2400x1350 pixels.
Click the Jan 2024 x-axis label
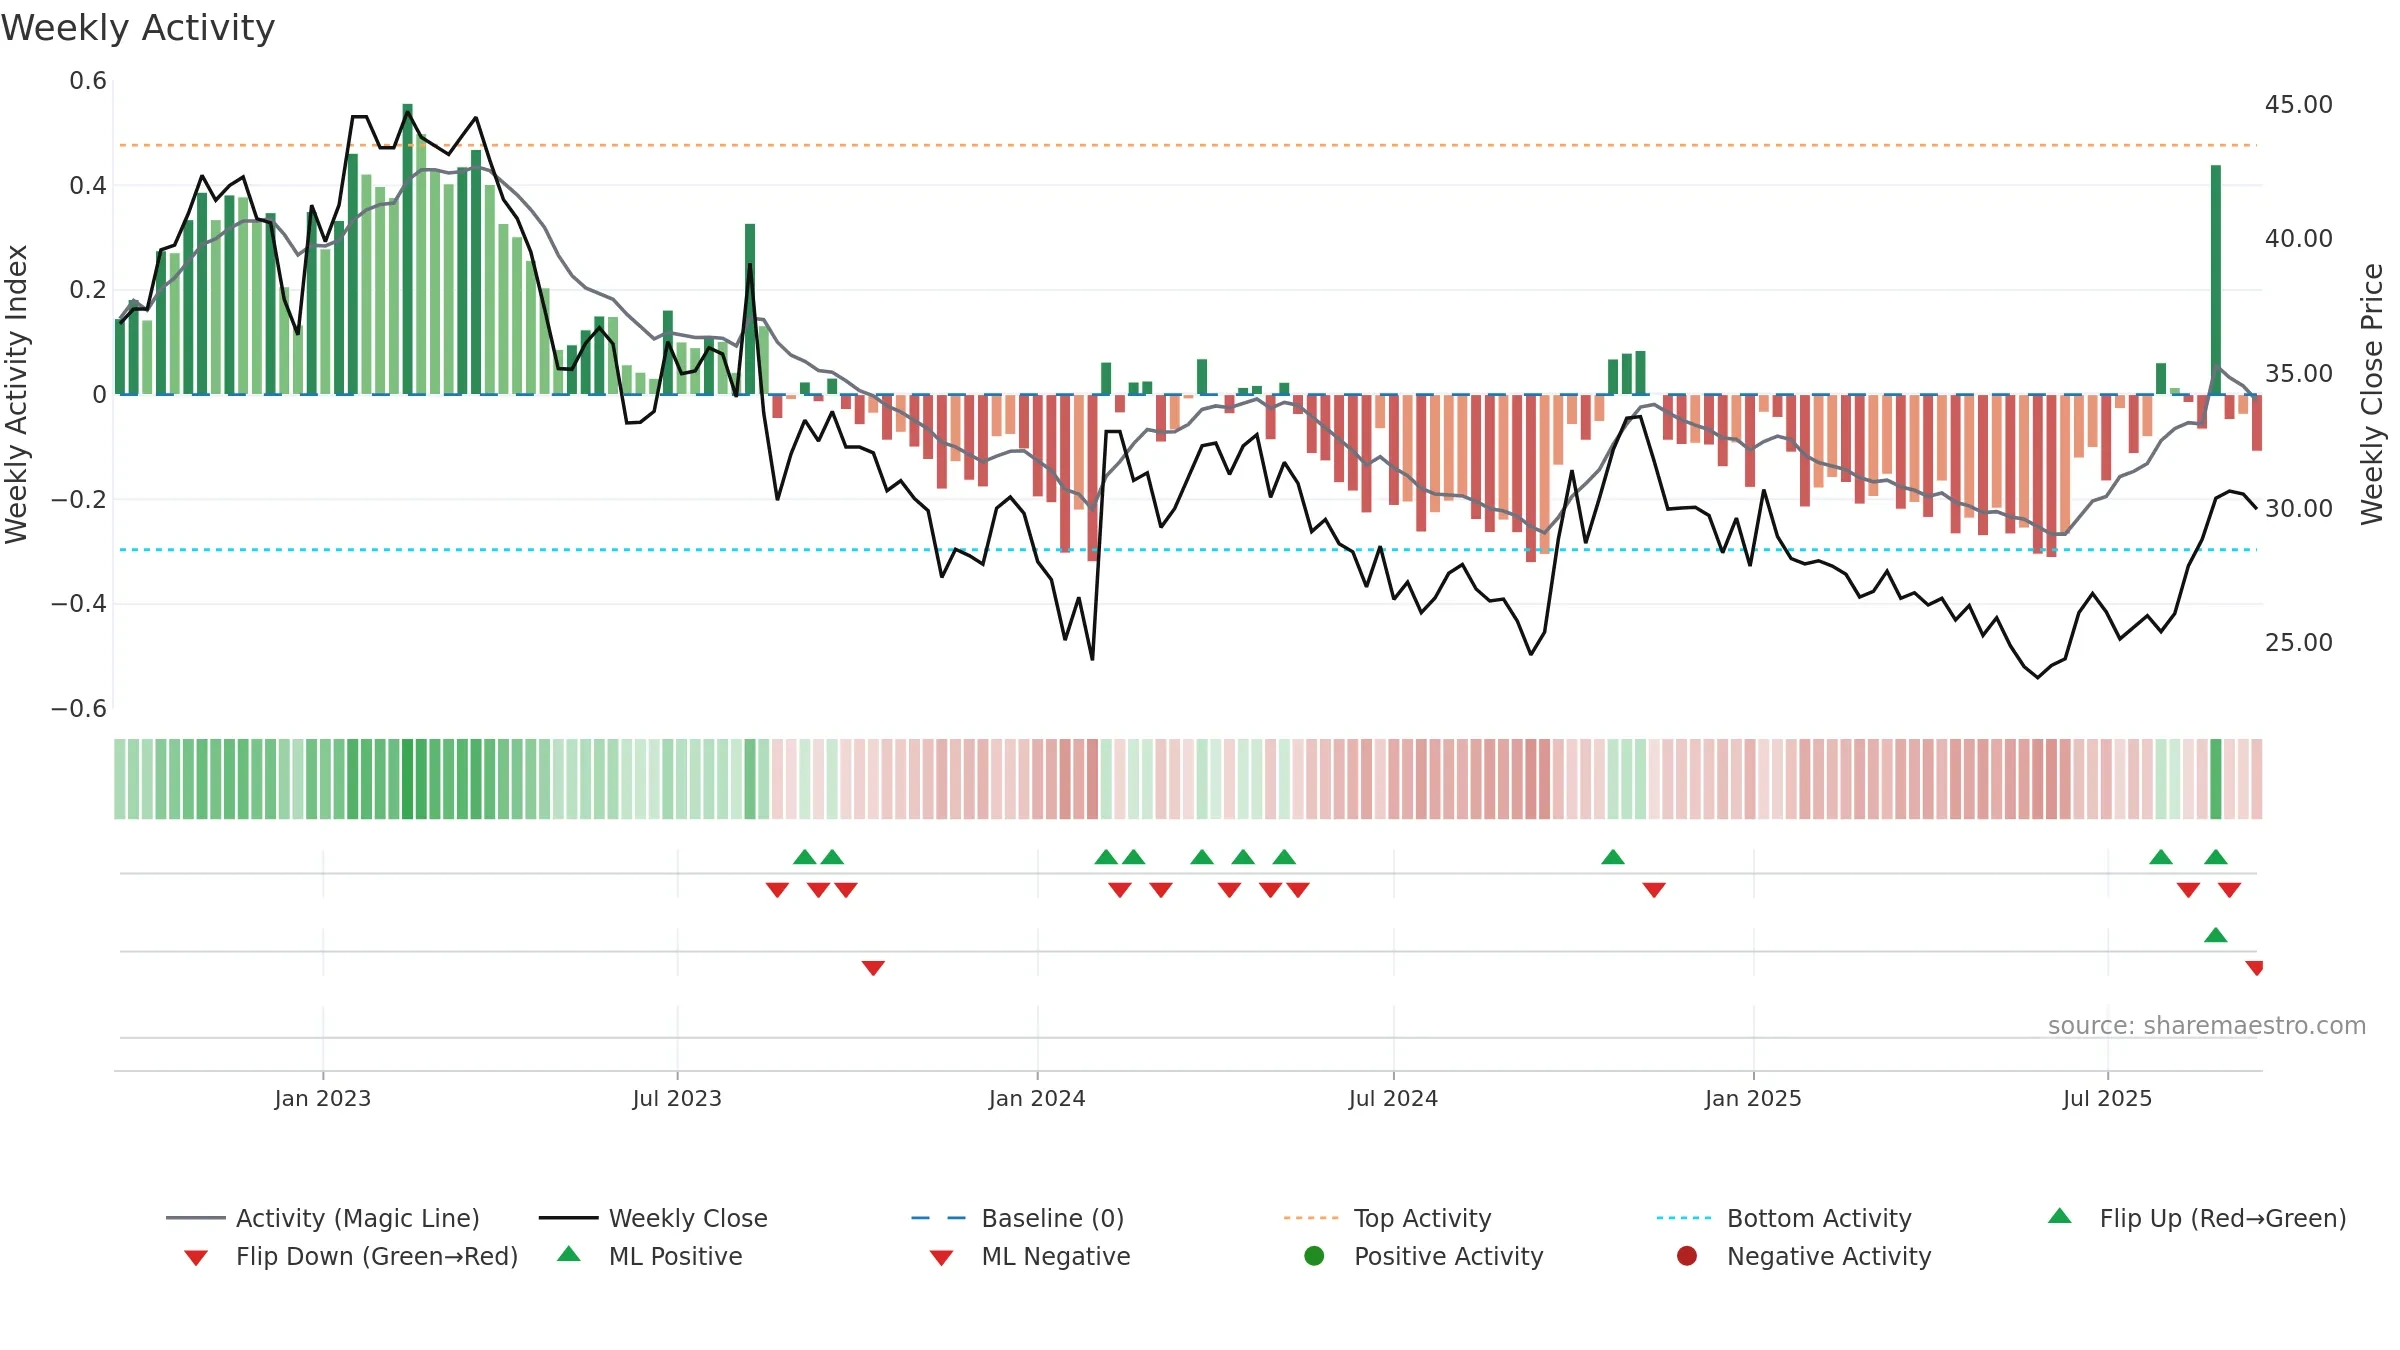tap(1037, 1098)
